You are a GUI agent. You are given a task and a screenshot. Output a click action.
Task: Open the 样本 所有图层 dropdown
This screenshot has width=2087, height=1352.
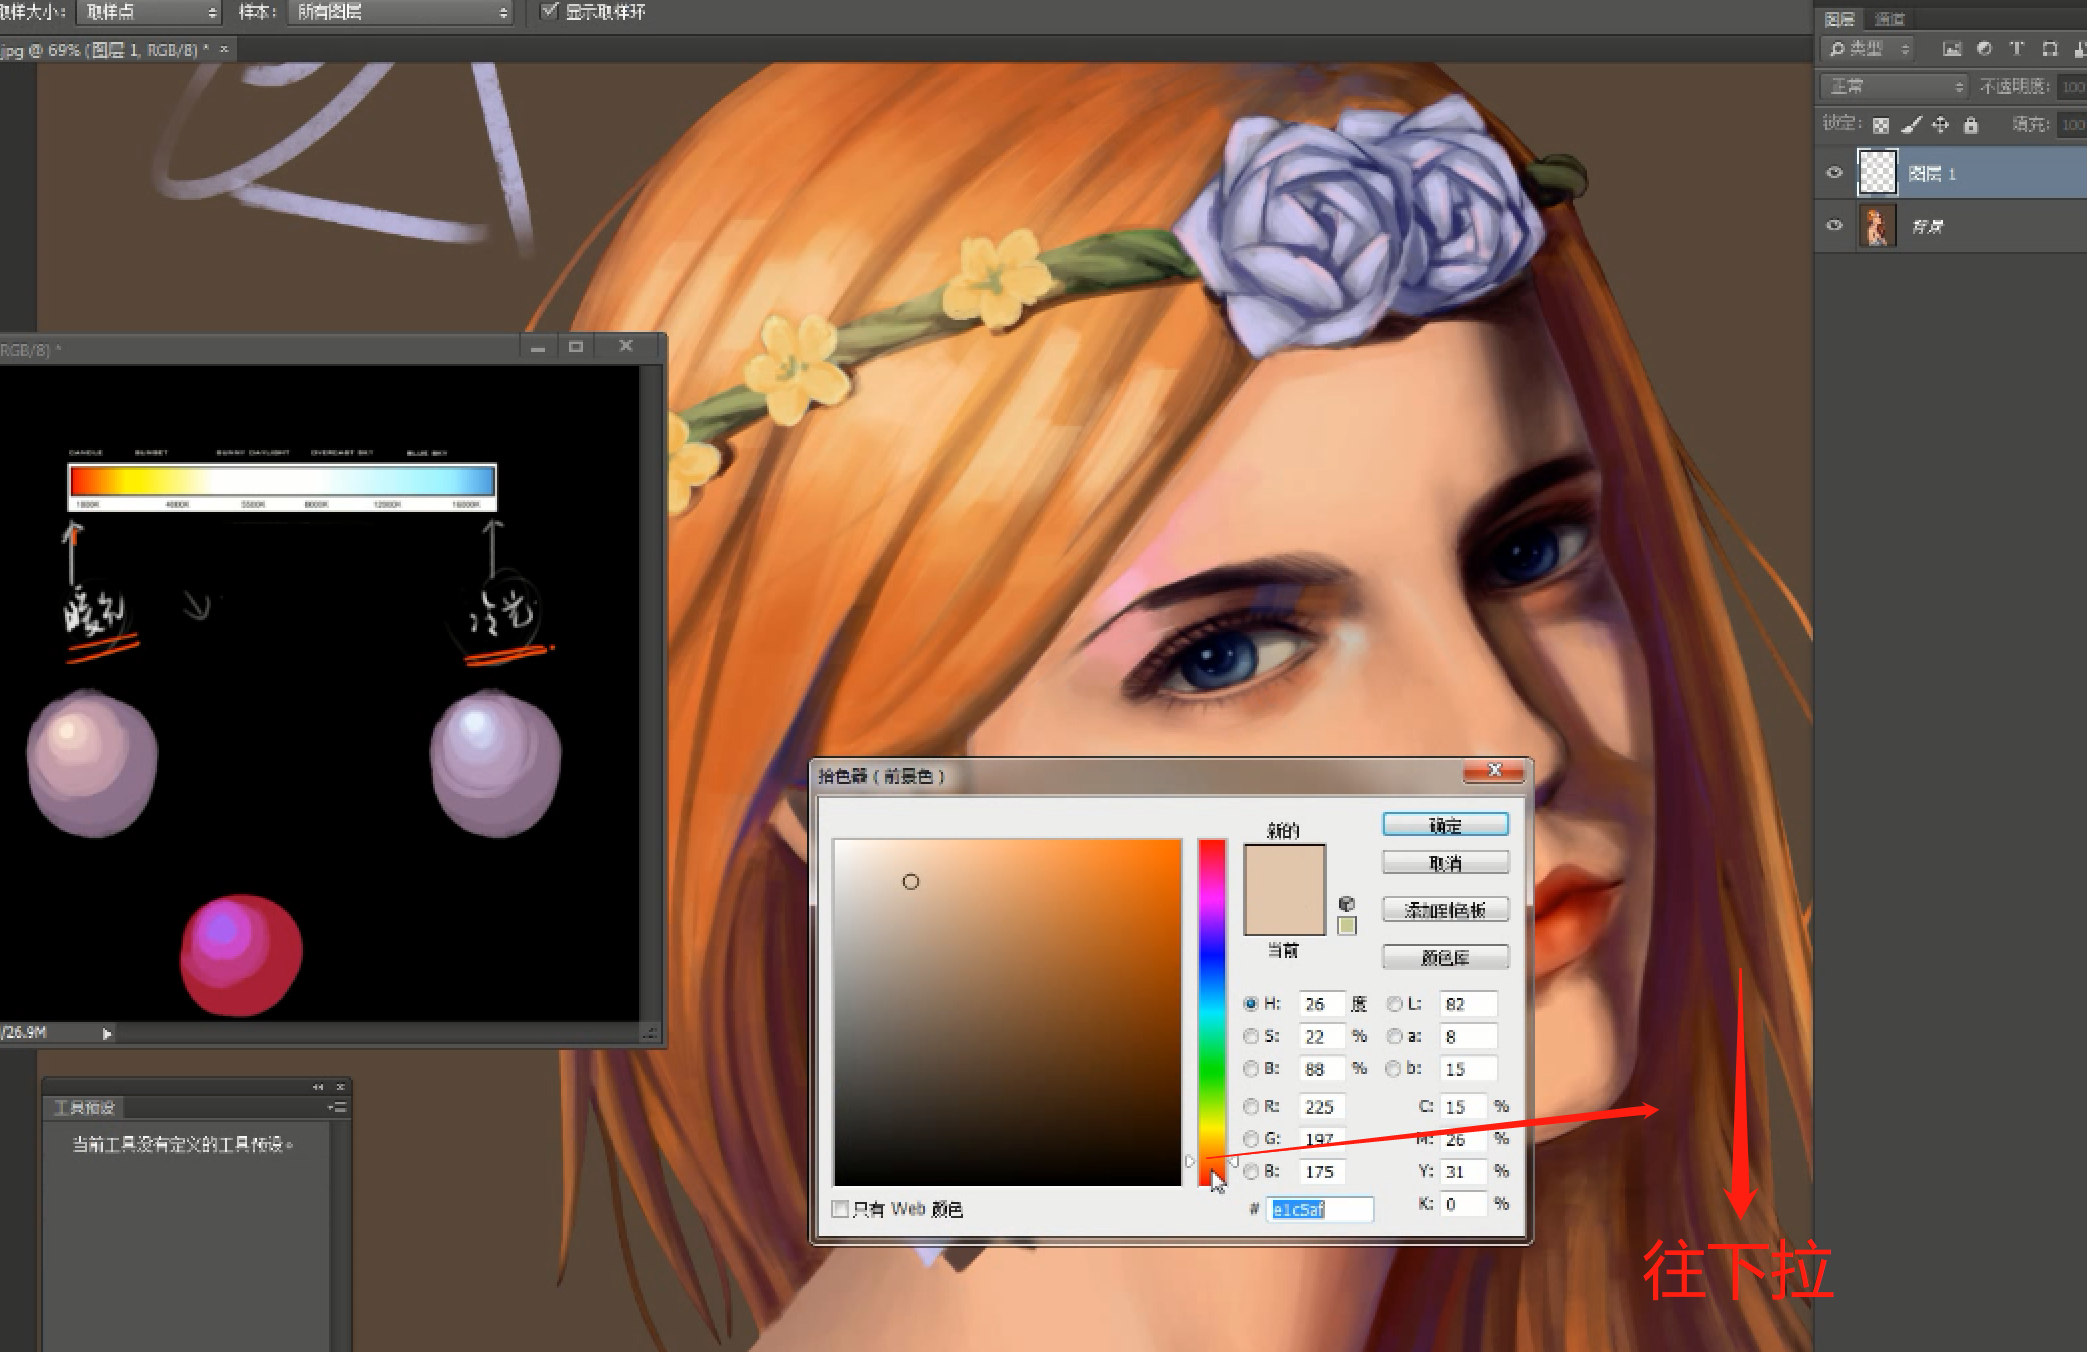(400, 12)
